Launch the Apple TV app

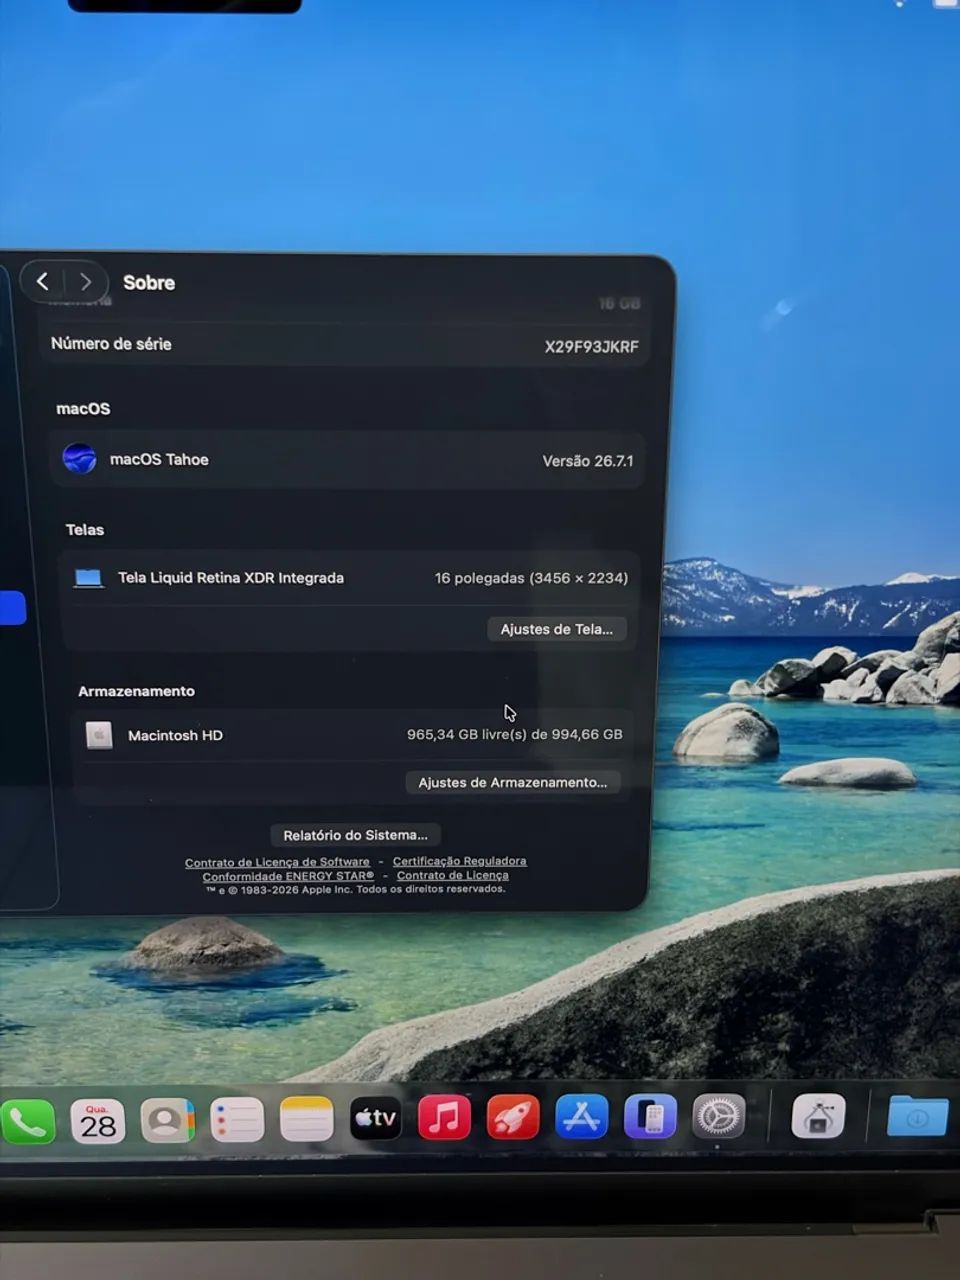(x=375, y=1119)
